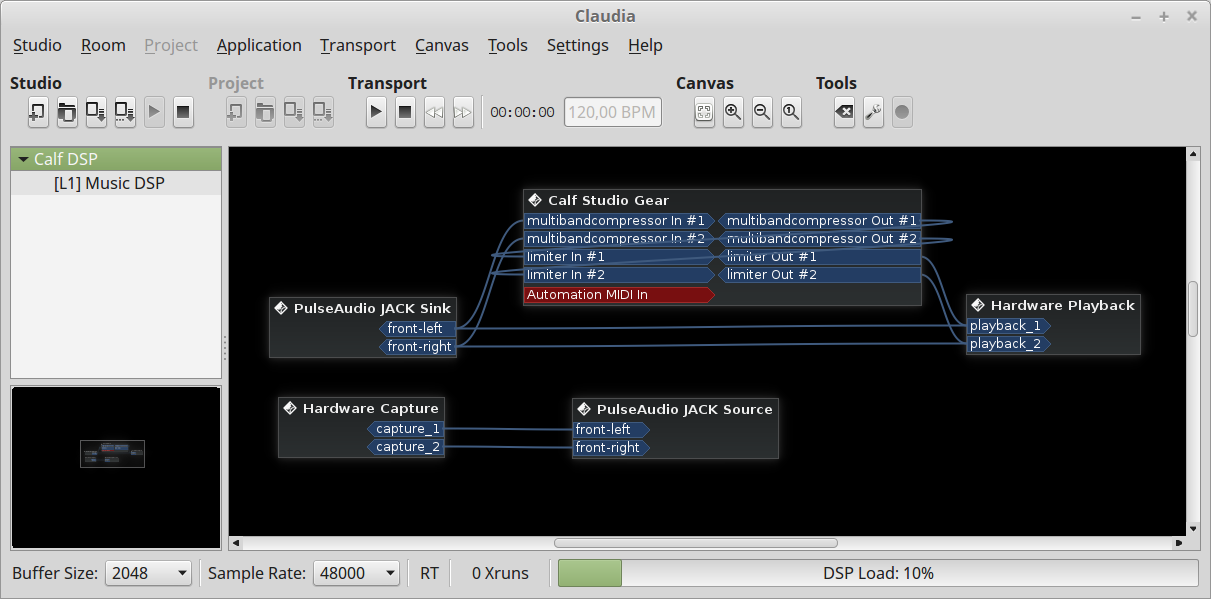Click the 120,00 BPM tempo field
This screenshot has height=599, width=1211.
click(x=612, y=112)
